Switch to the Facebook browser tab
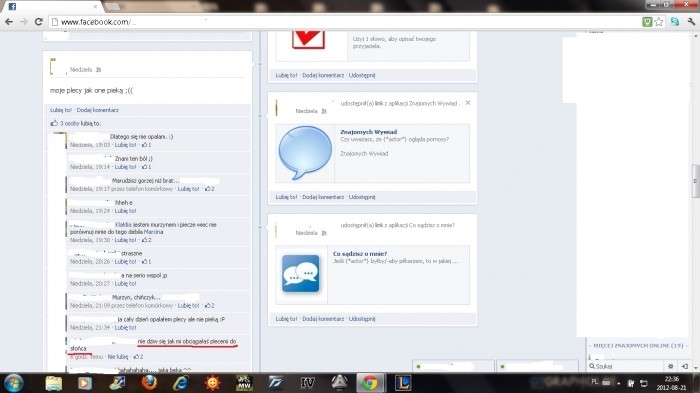Screen dimensions: 700x393 52,6
